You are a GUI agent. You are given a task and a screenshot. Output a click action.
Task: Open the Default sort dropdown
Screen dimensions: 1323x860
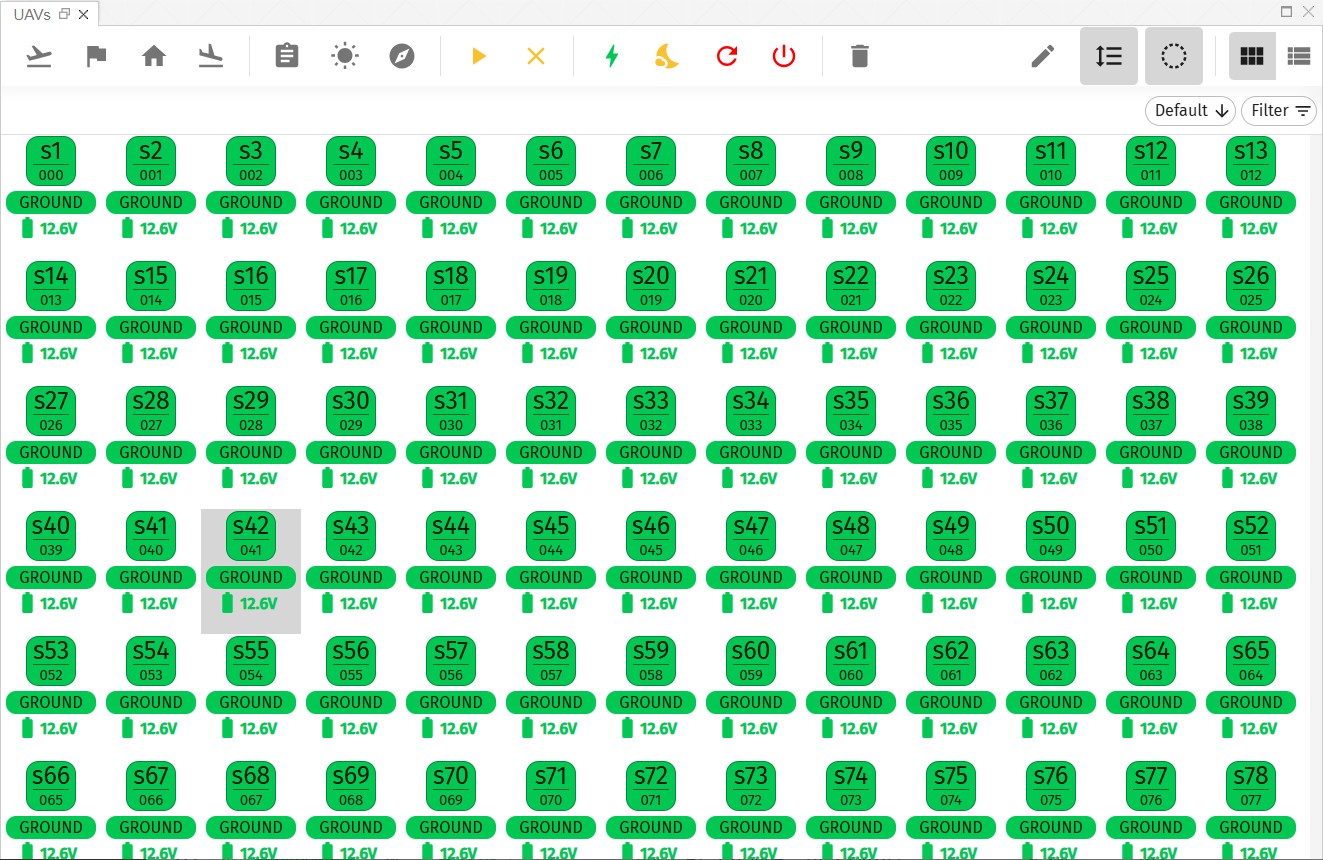coord(1190,111)
